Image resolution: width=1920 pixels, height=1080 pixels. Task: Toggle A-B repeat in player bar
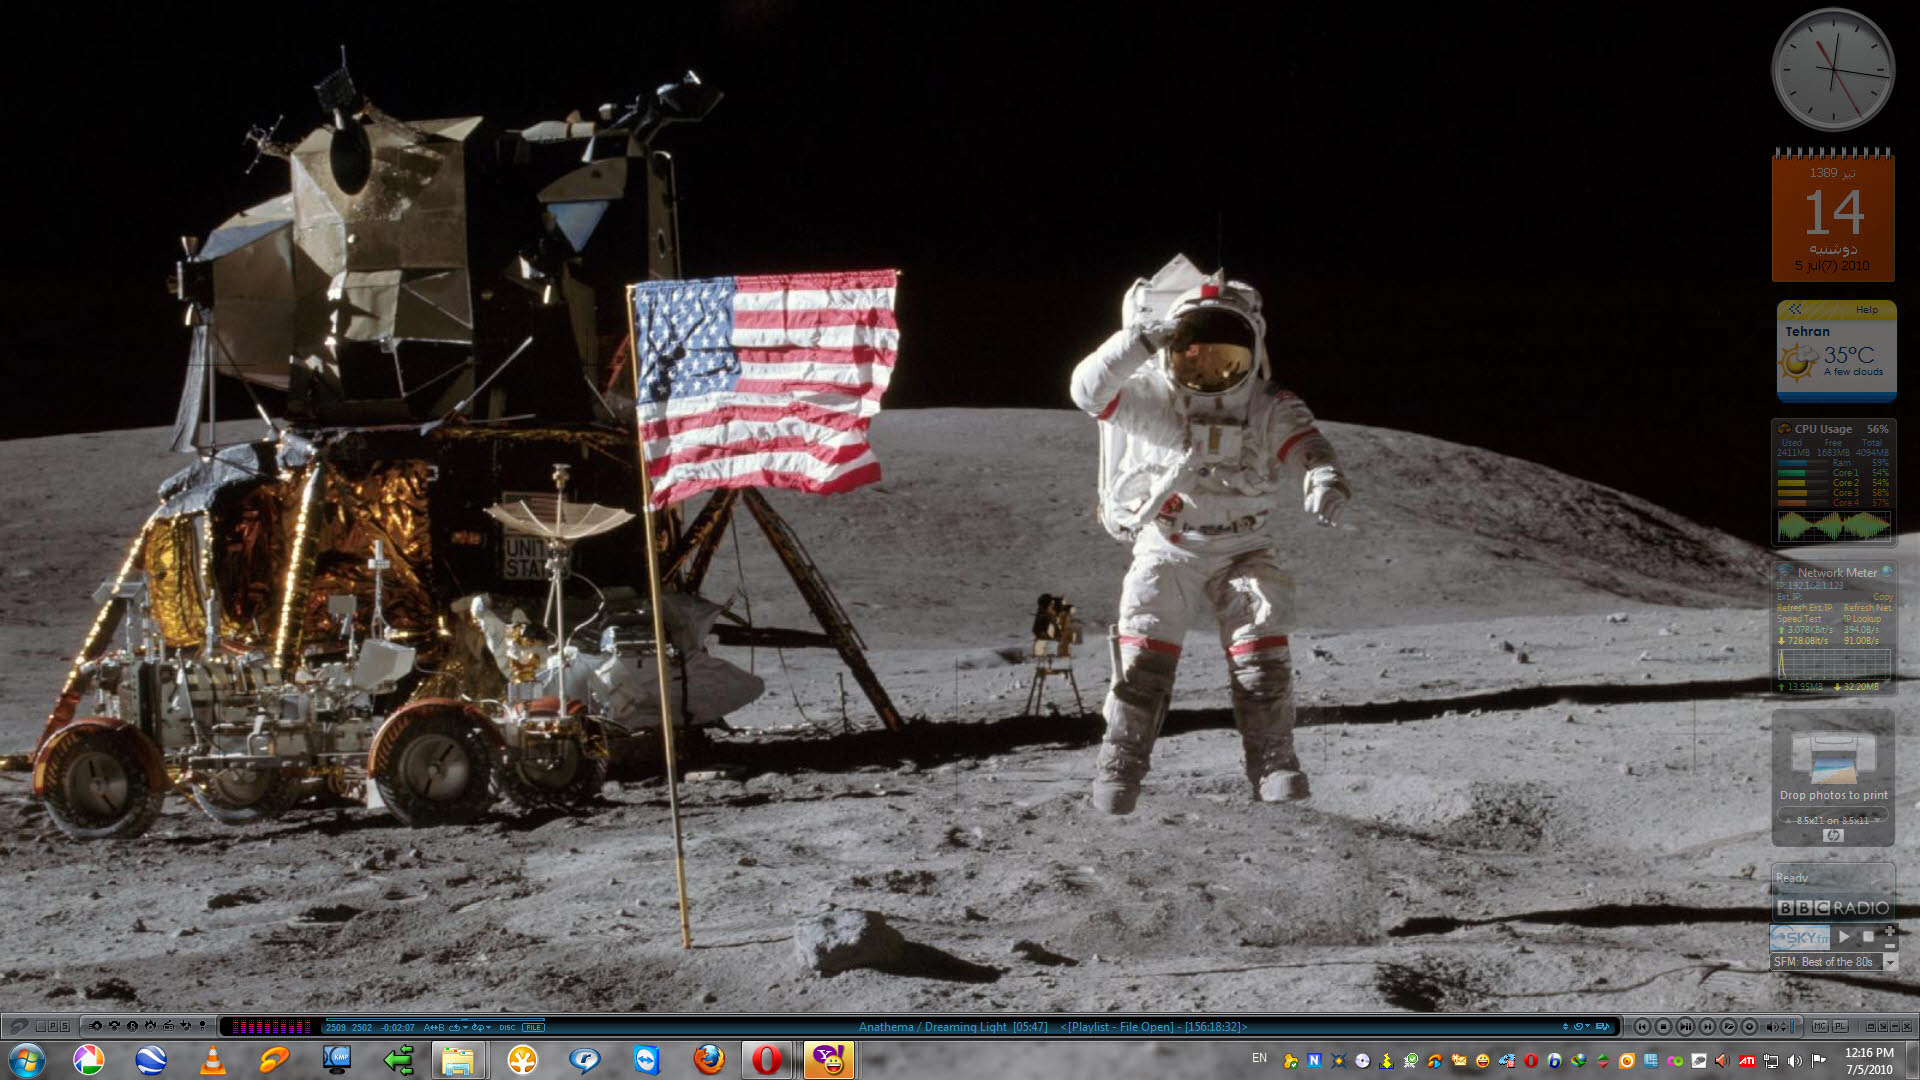click(x=433, y=1027)
